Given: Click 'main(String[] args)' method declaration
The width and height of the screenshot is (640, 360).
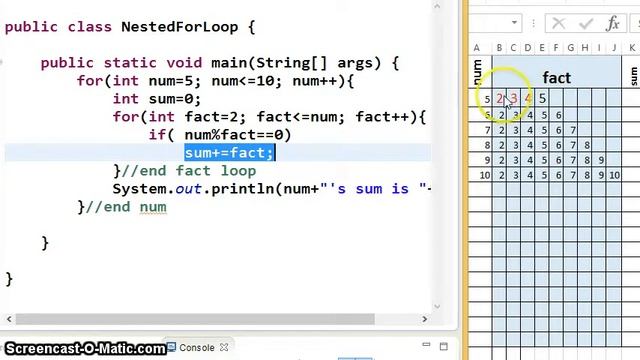Looking at the screenshot, I should 296,63.
